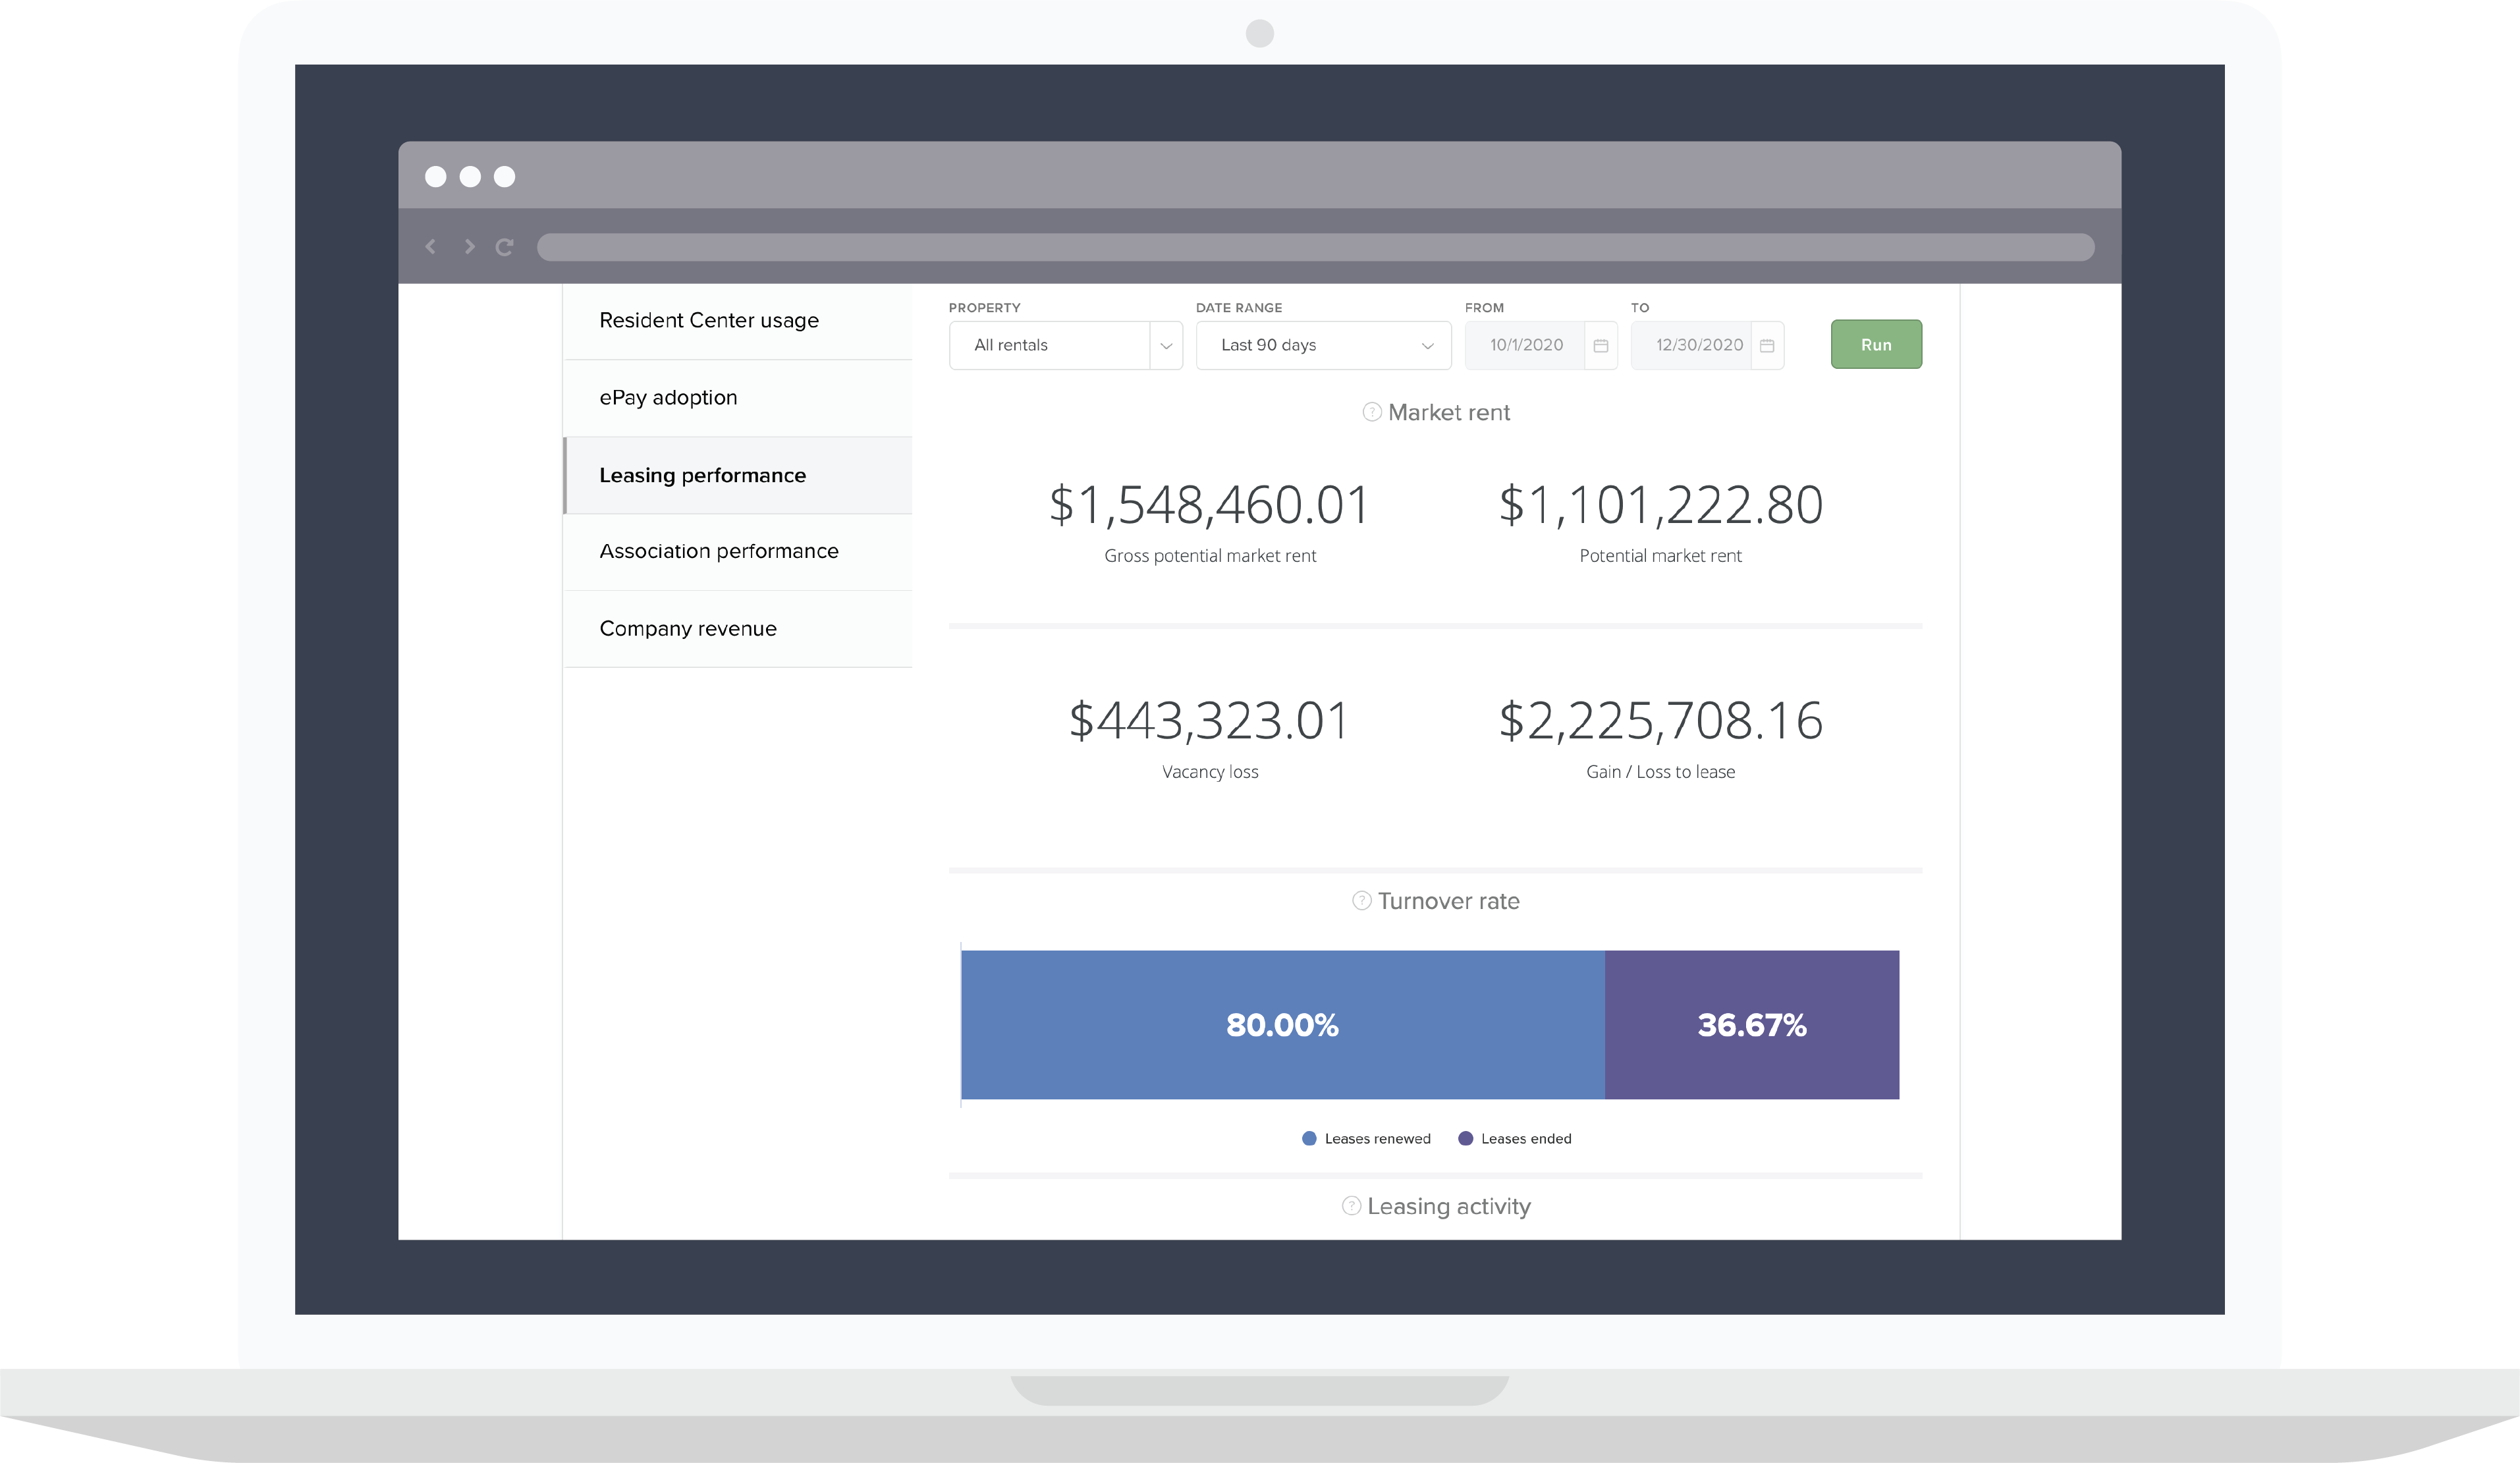Viewport: 2520px width, 1463px height.
Task: Click the second window control dot
Action: click(x=470, y=177)
